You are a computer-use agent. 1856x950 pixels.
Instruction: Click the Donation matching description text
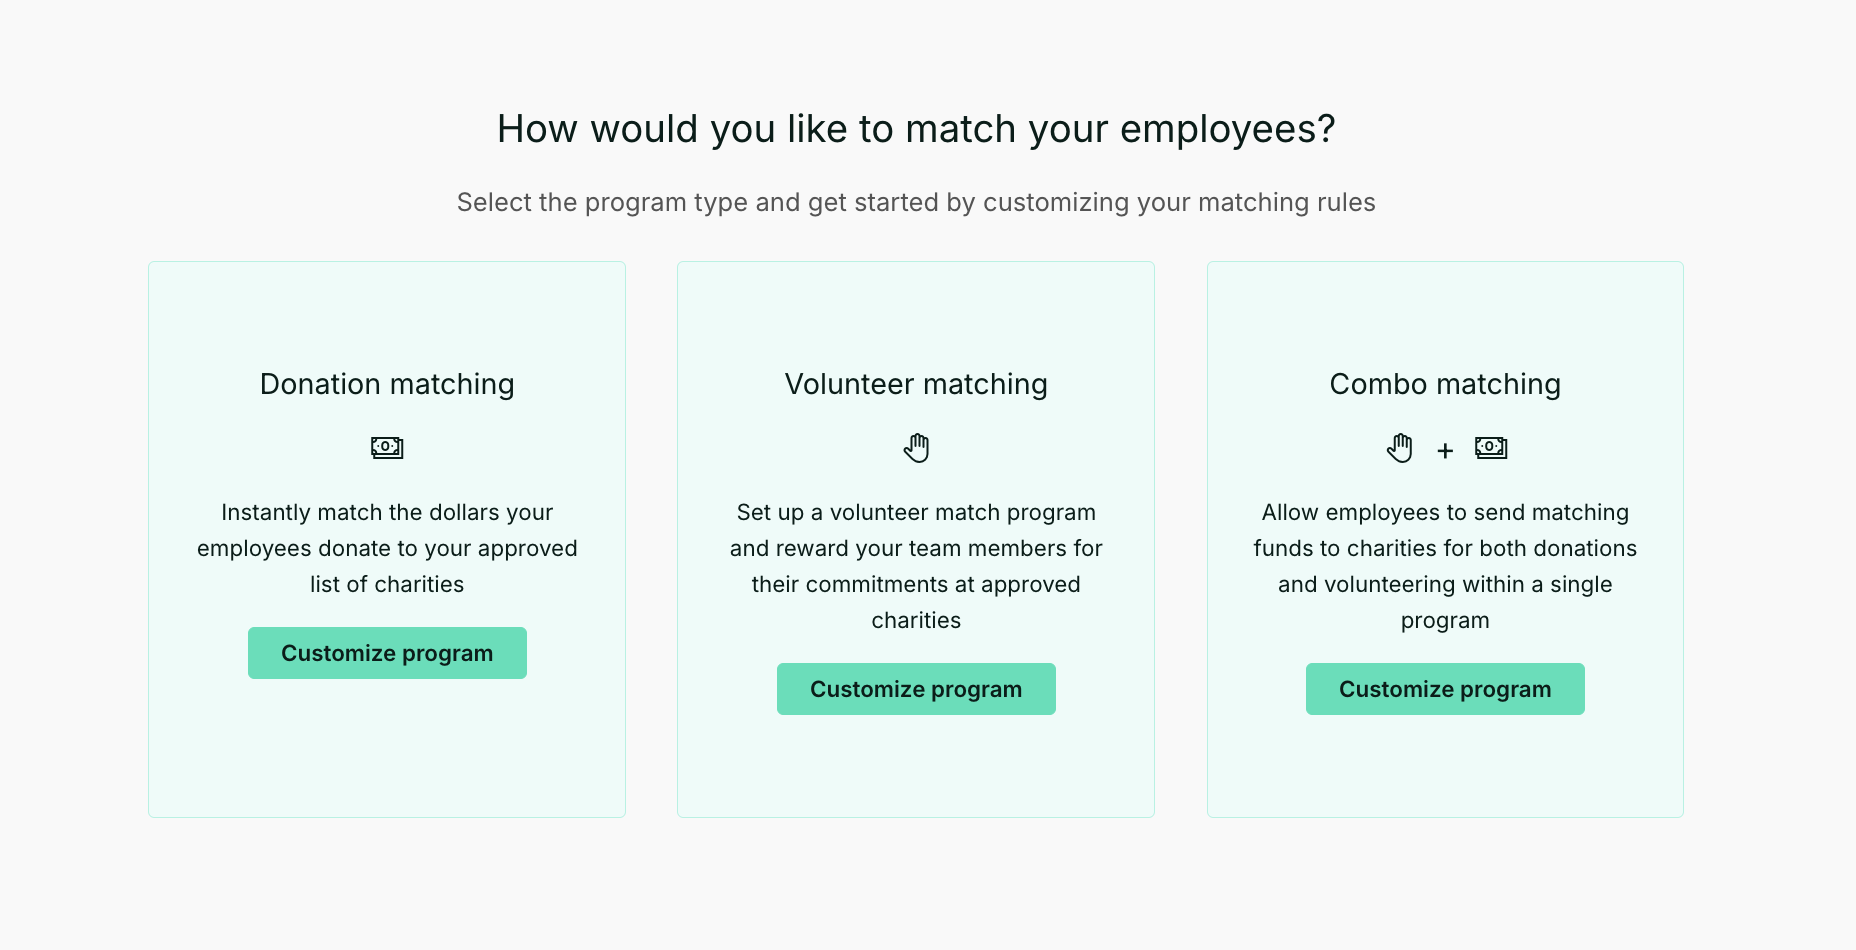[x=387, y=548]
